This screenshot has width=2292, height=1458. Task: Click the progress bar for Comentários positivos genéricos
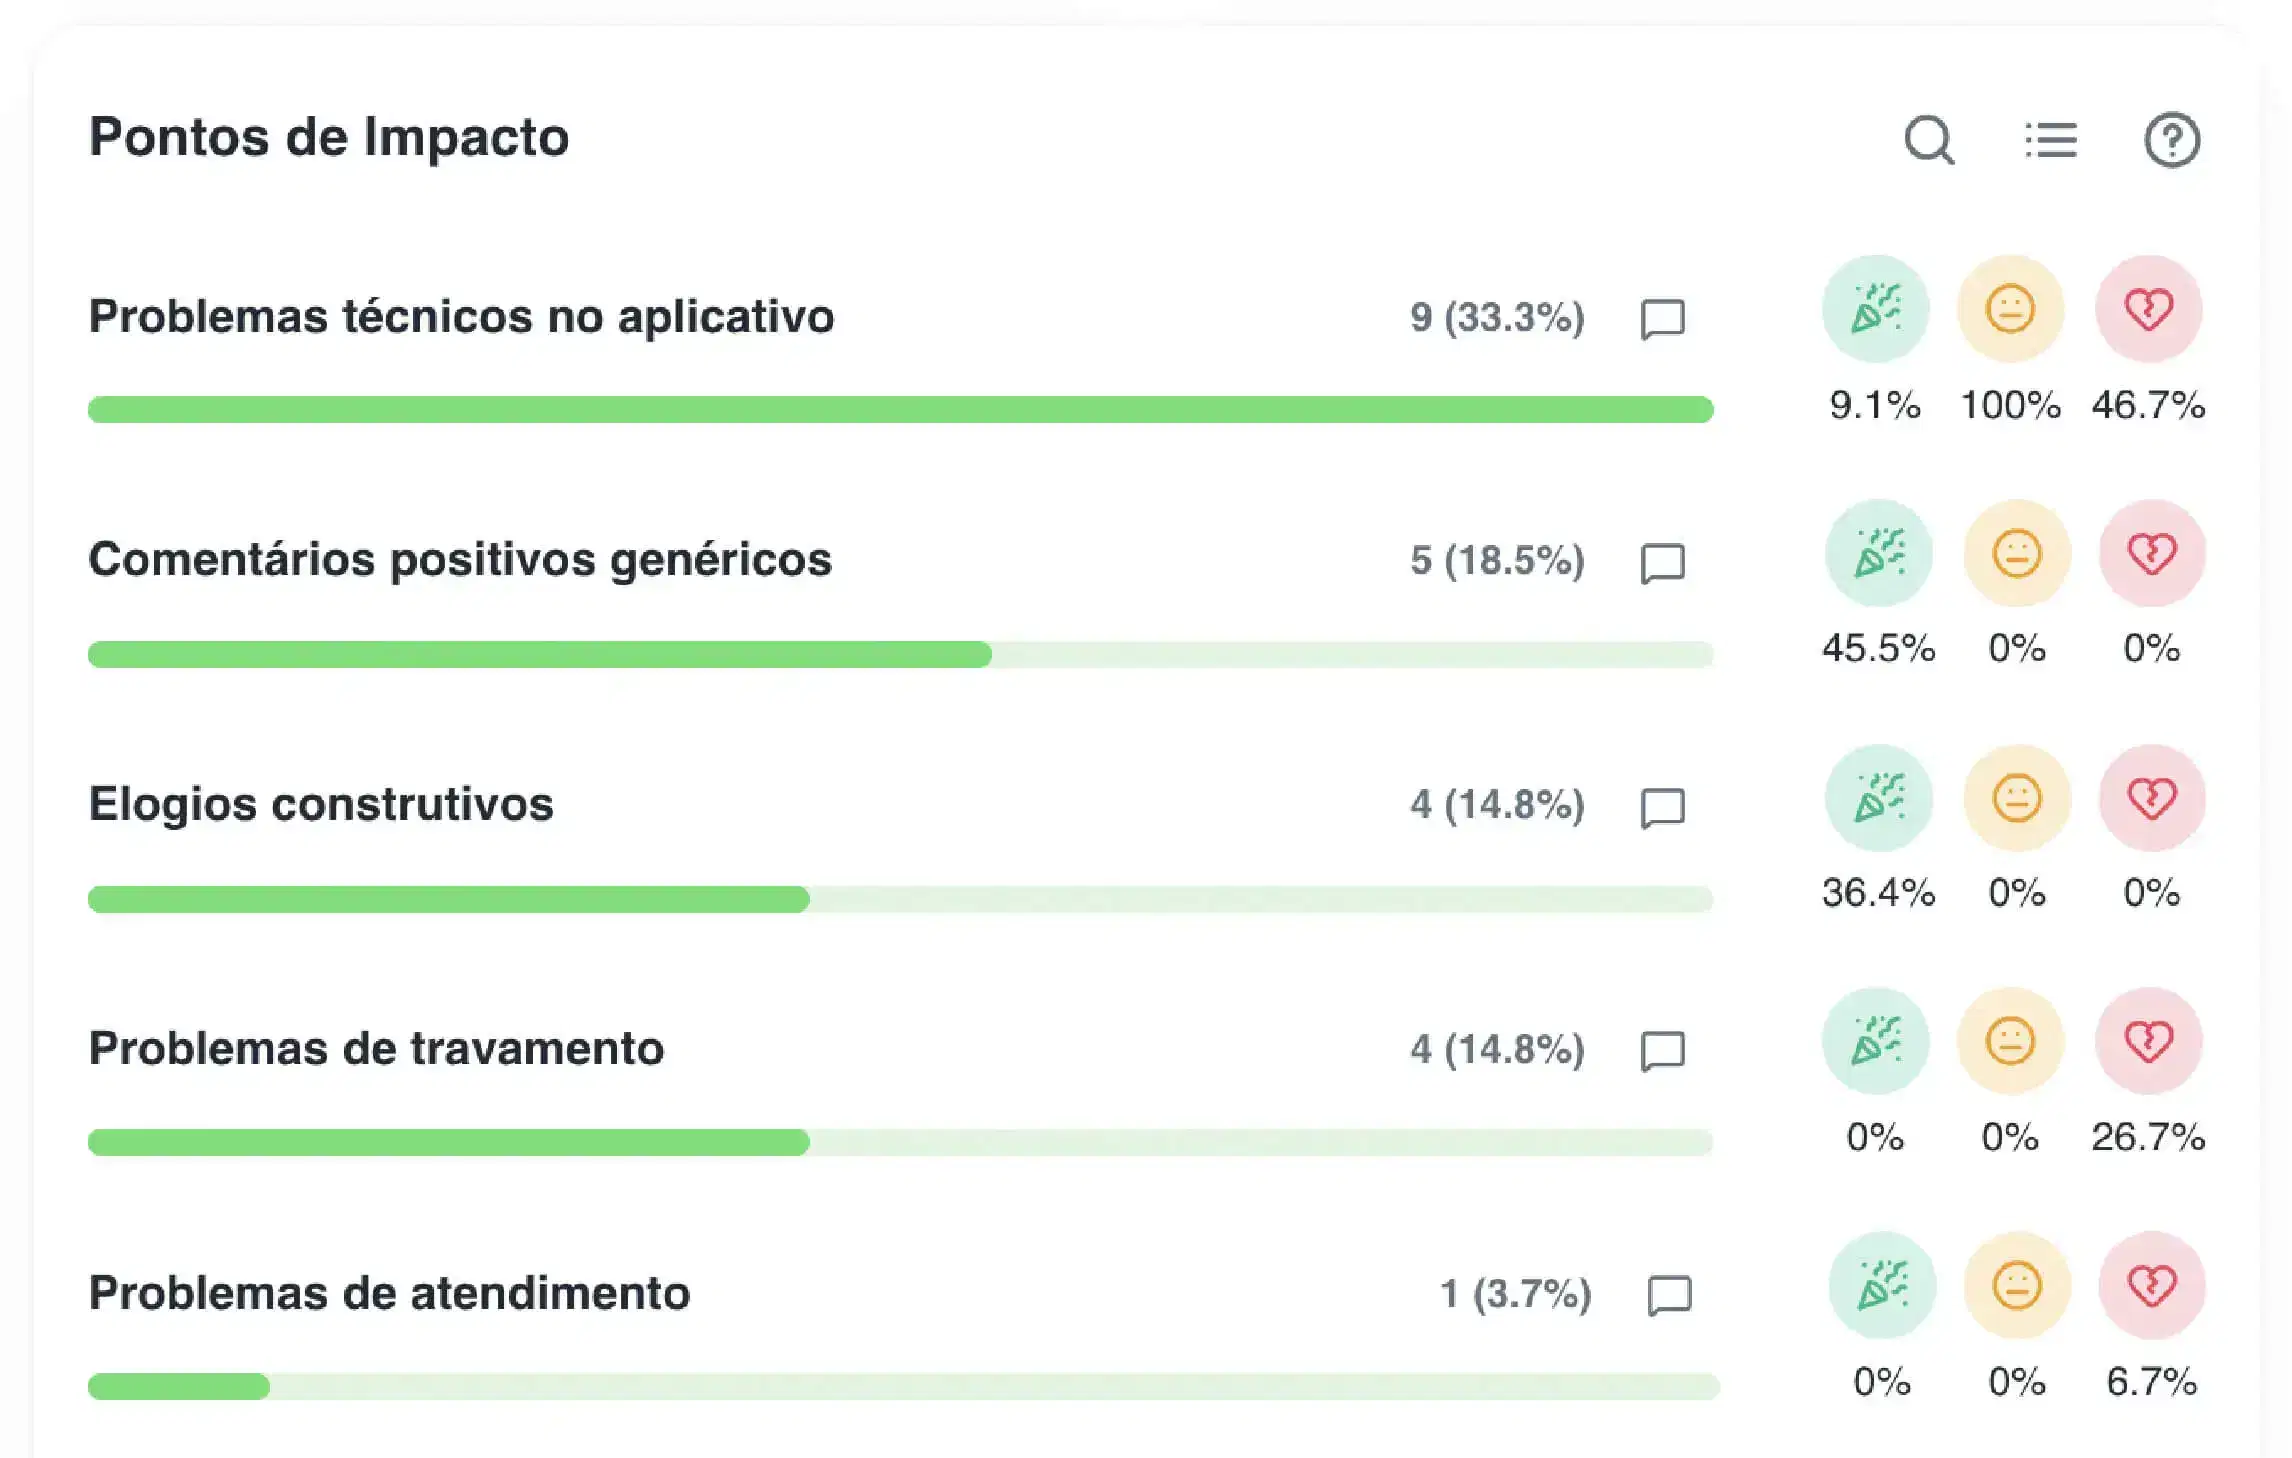click(900, 653)
